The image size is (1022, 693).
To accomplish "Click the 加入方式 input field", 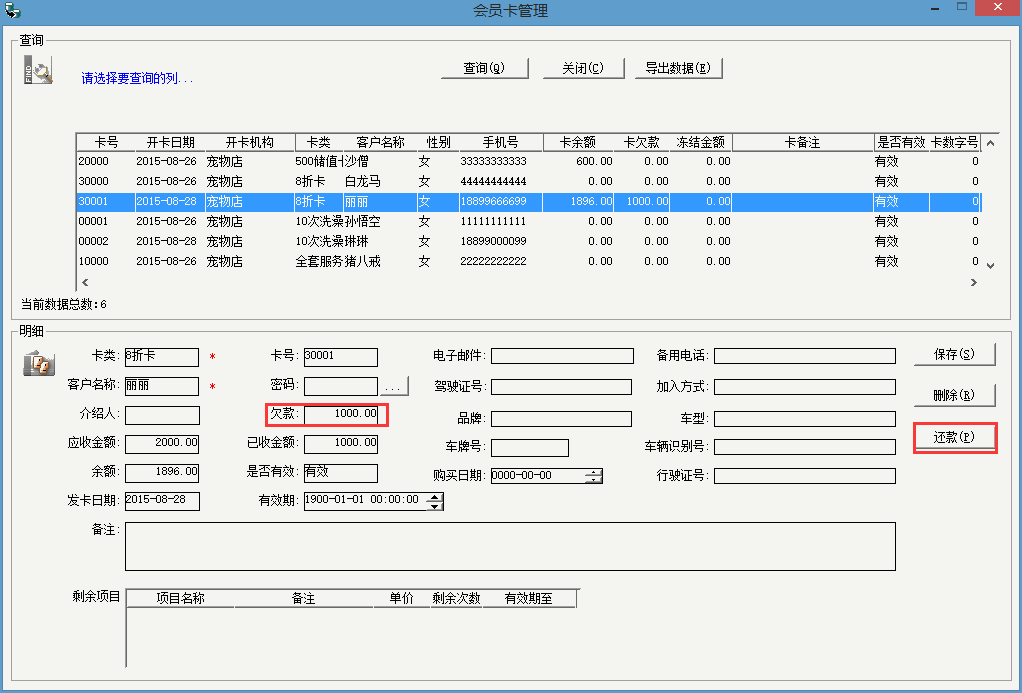I will [805, 387].
